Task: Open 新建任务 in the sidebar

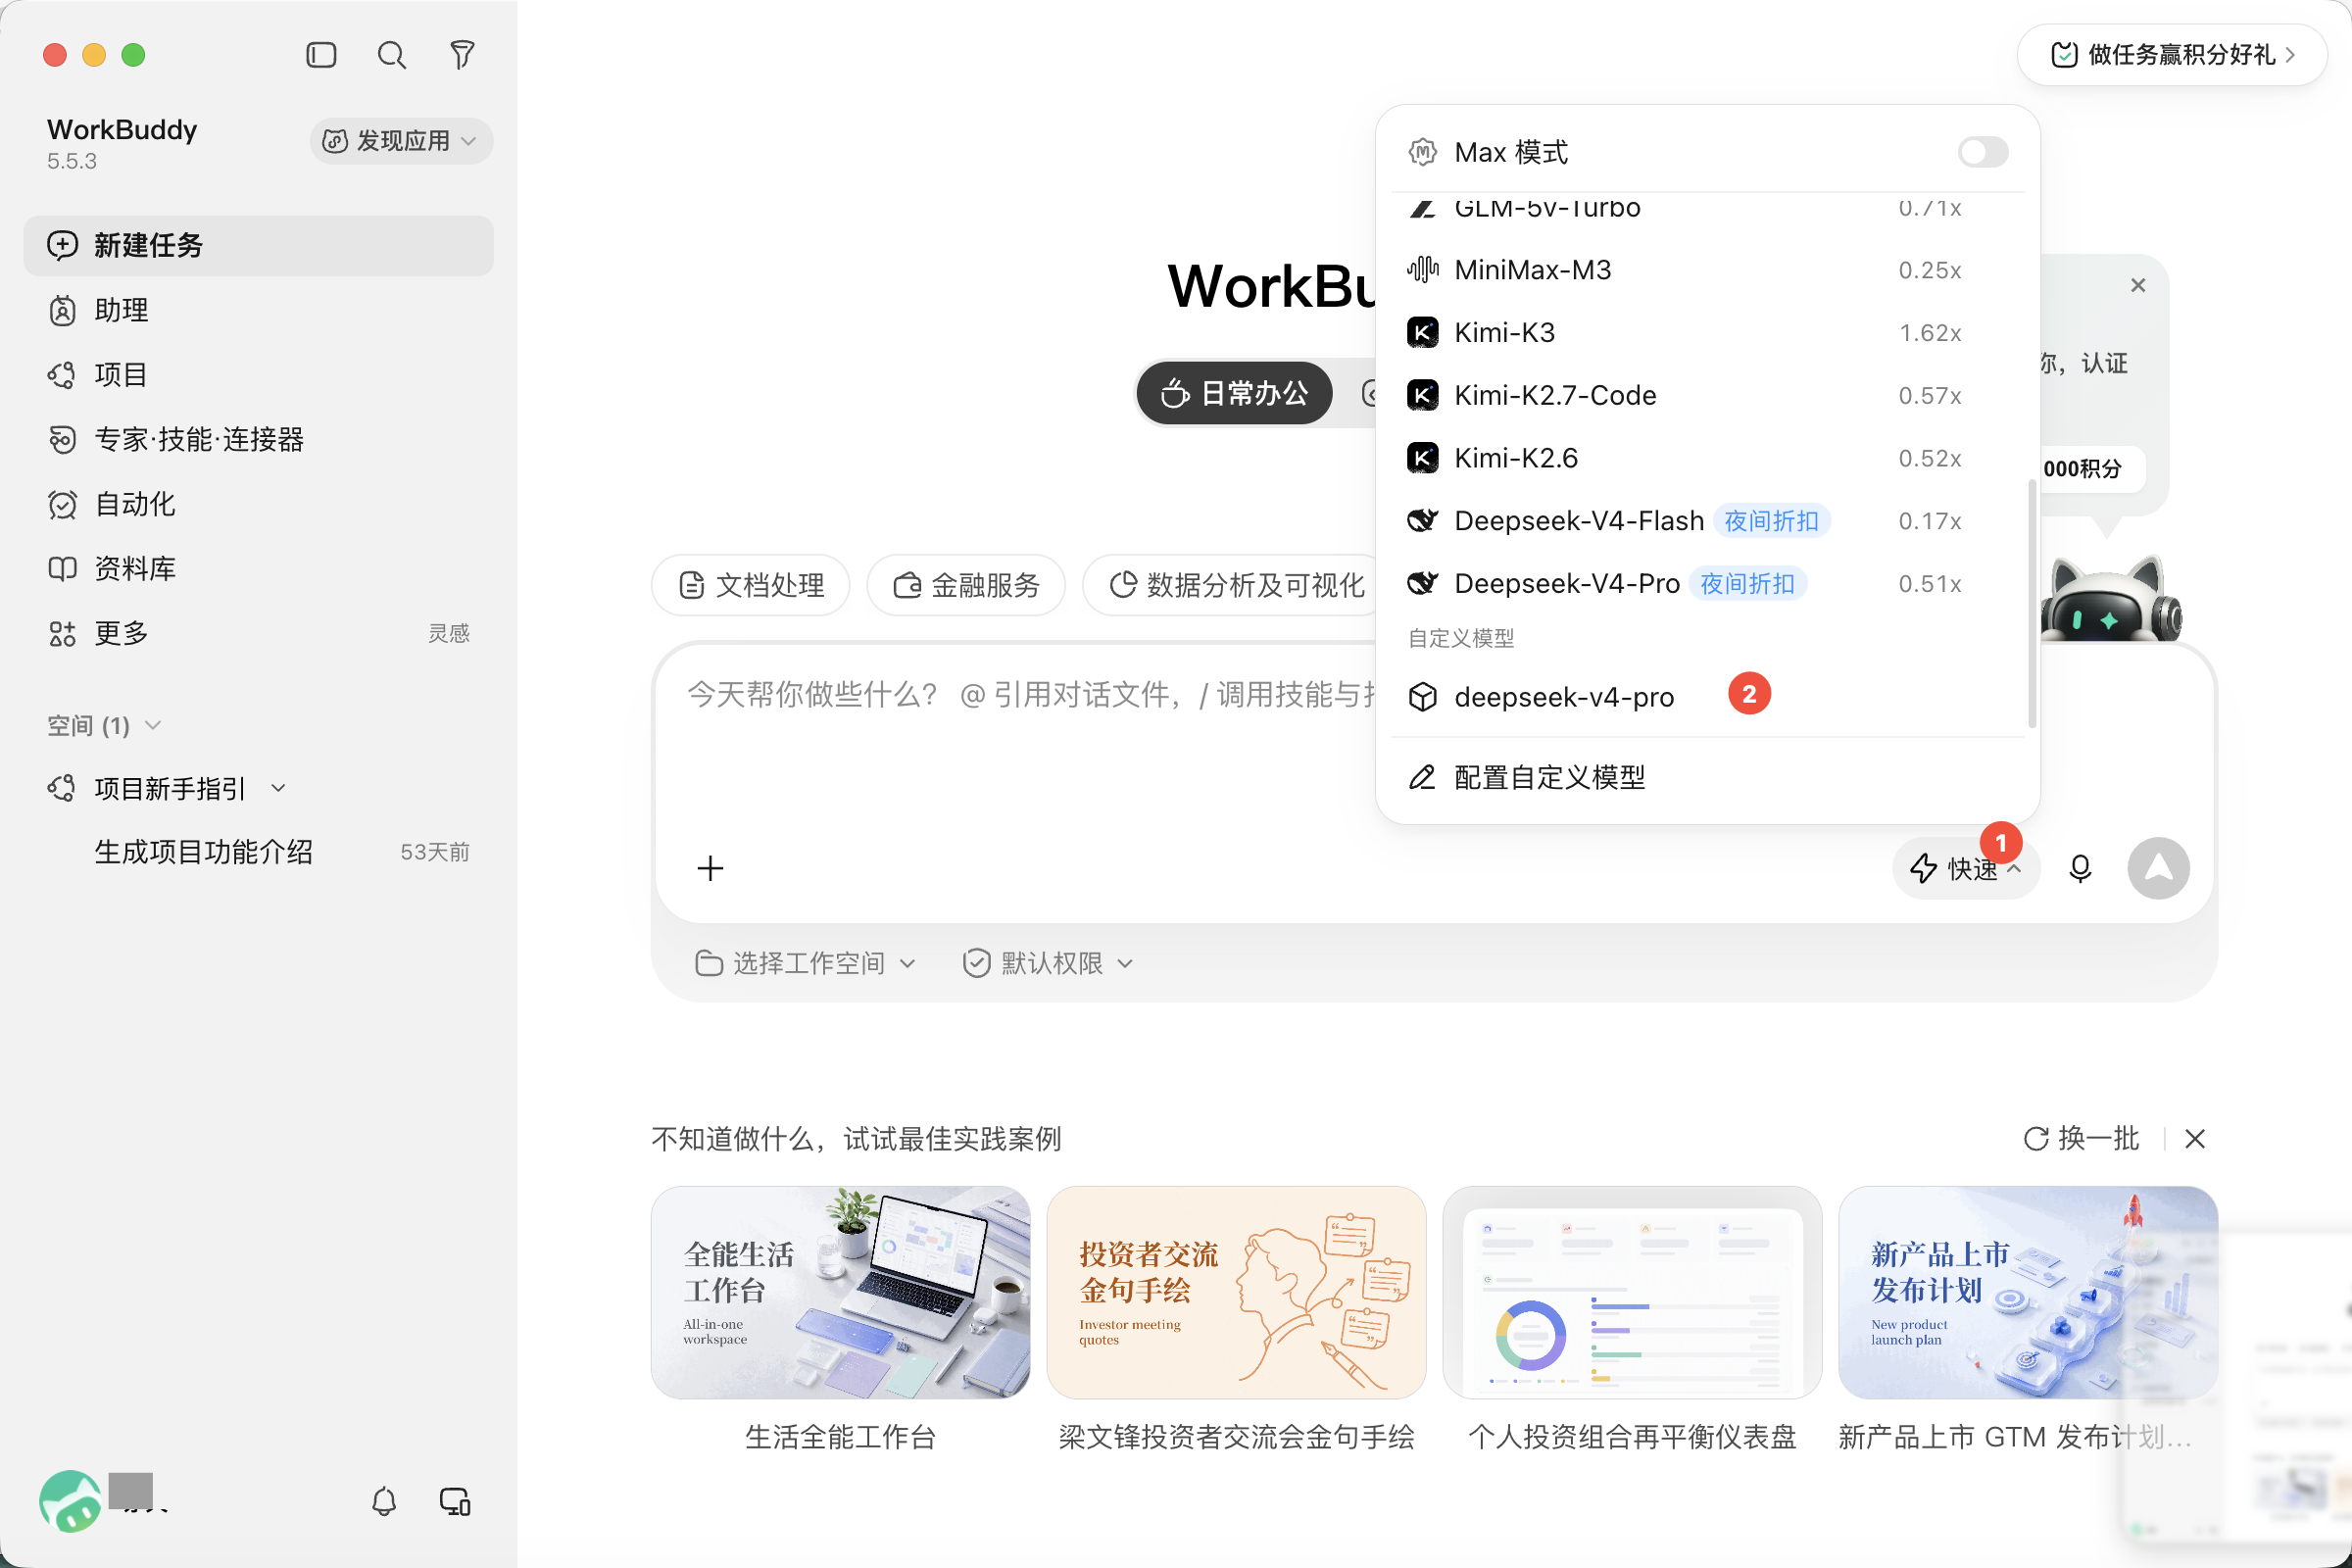Action: 259,245
